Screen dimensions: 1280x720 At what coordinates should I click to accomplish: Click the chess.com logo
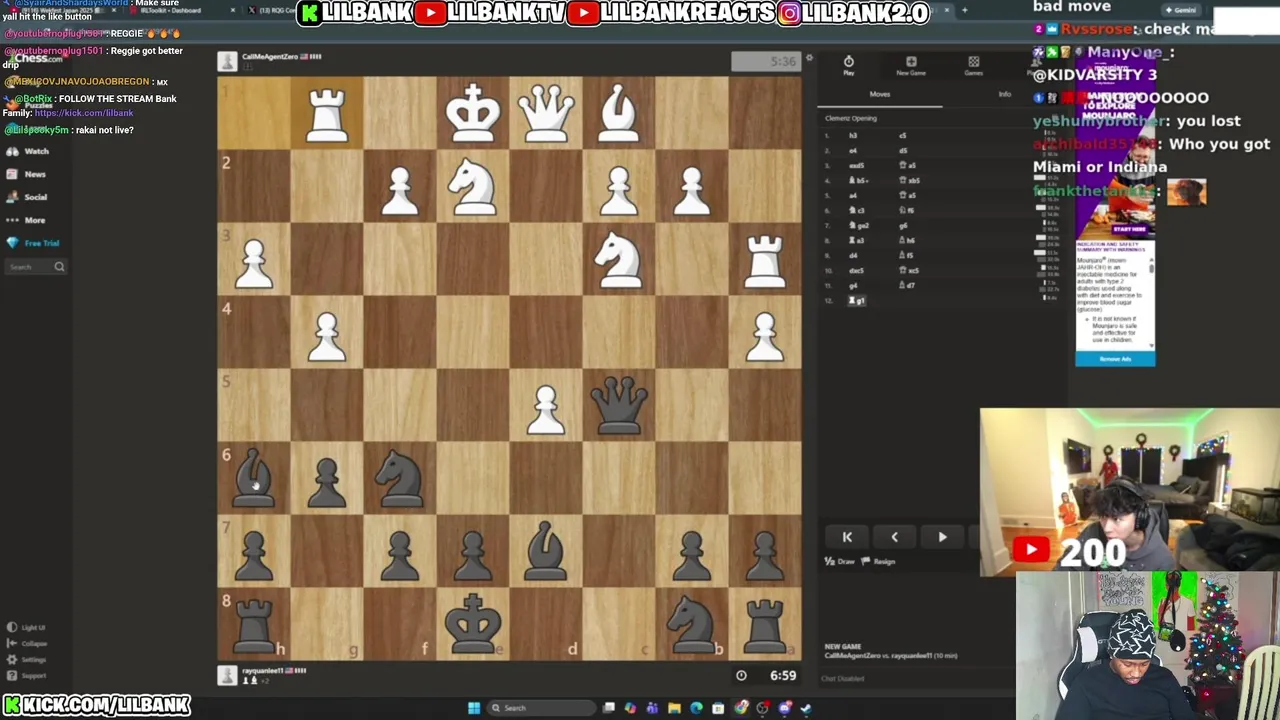click(36, 58)
